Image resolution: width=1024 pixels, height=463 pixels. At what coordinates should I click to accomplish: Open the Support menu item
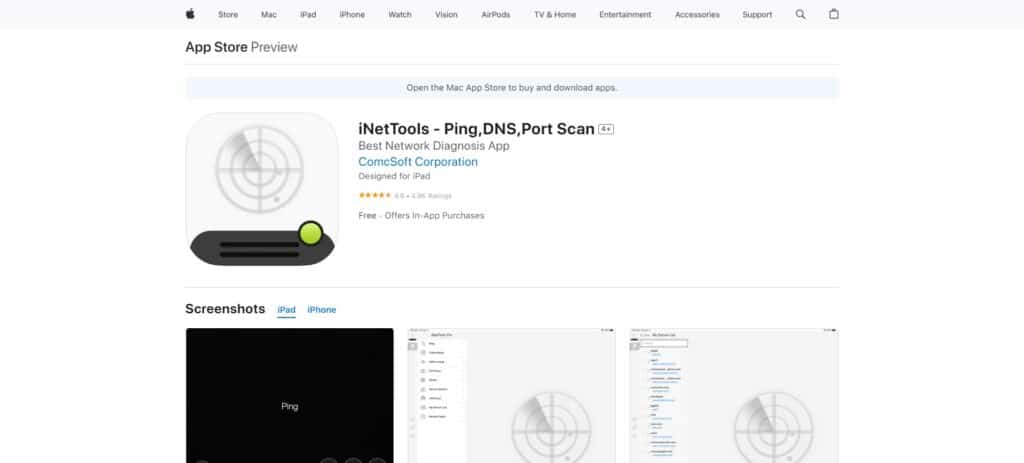point(757,14)
